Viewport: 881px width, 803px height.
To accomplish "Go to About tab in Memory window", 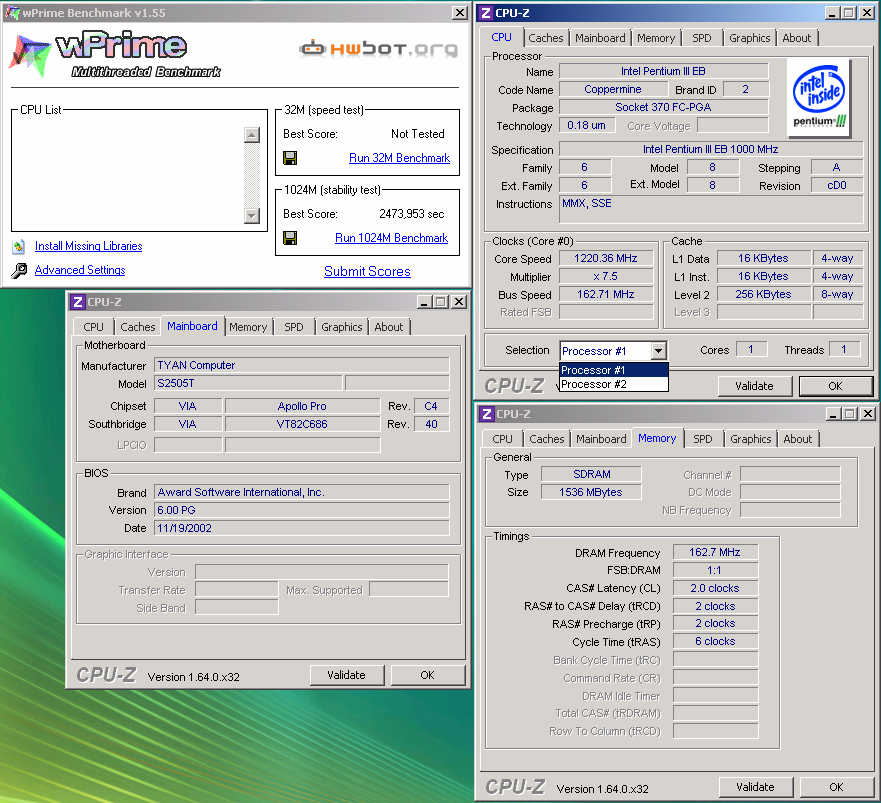I will coord(798,439).
